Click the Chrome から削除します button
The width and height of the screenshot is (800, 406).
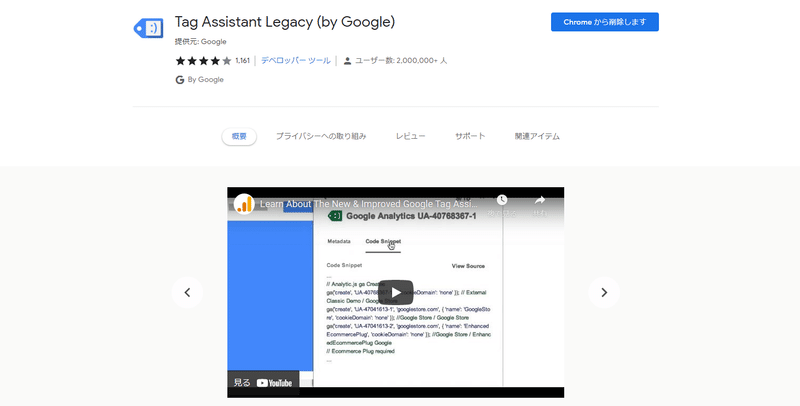click(605, 22)
